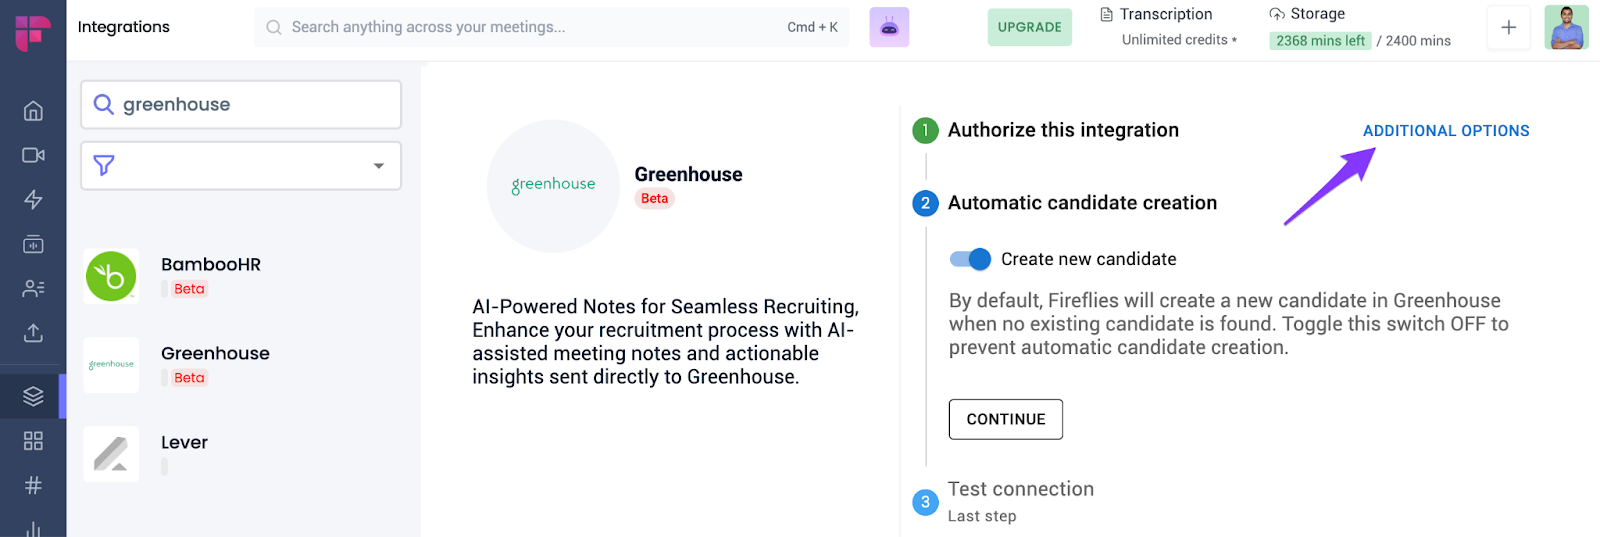Click the lightning bolt sidebar icon
This screenshot has width=1600, height=537.
(x=33, y=199)
